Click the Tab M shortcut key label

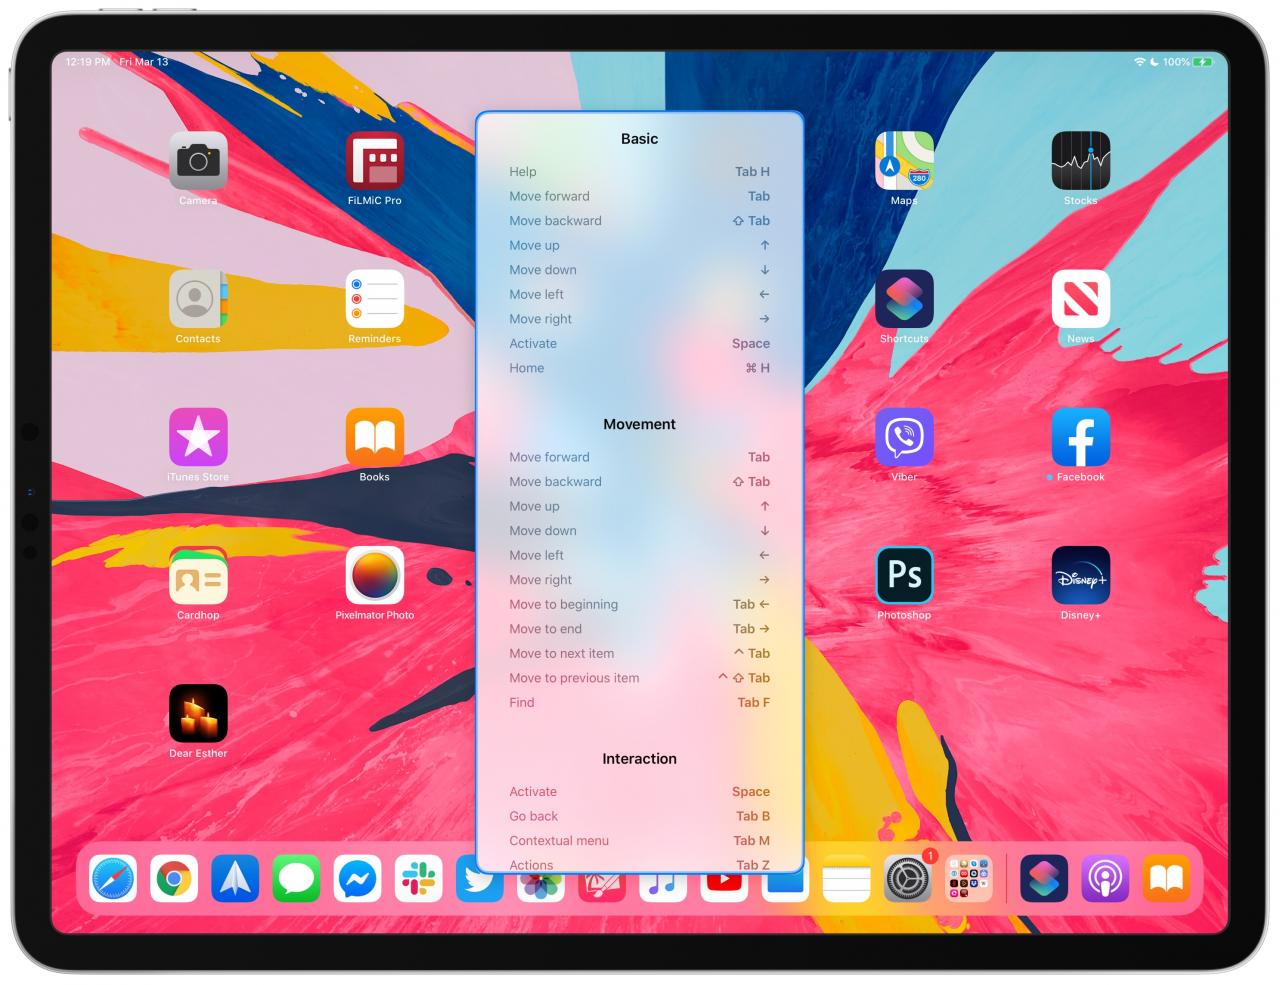click(x=752, y=841)
